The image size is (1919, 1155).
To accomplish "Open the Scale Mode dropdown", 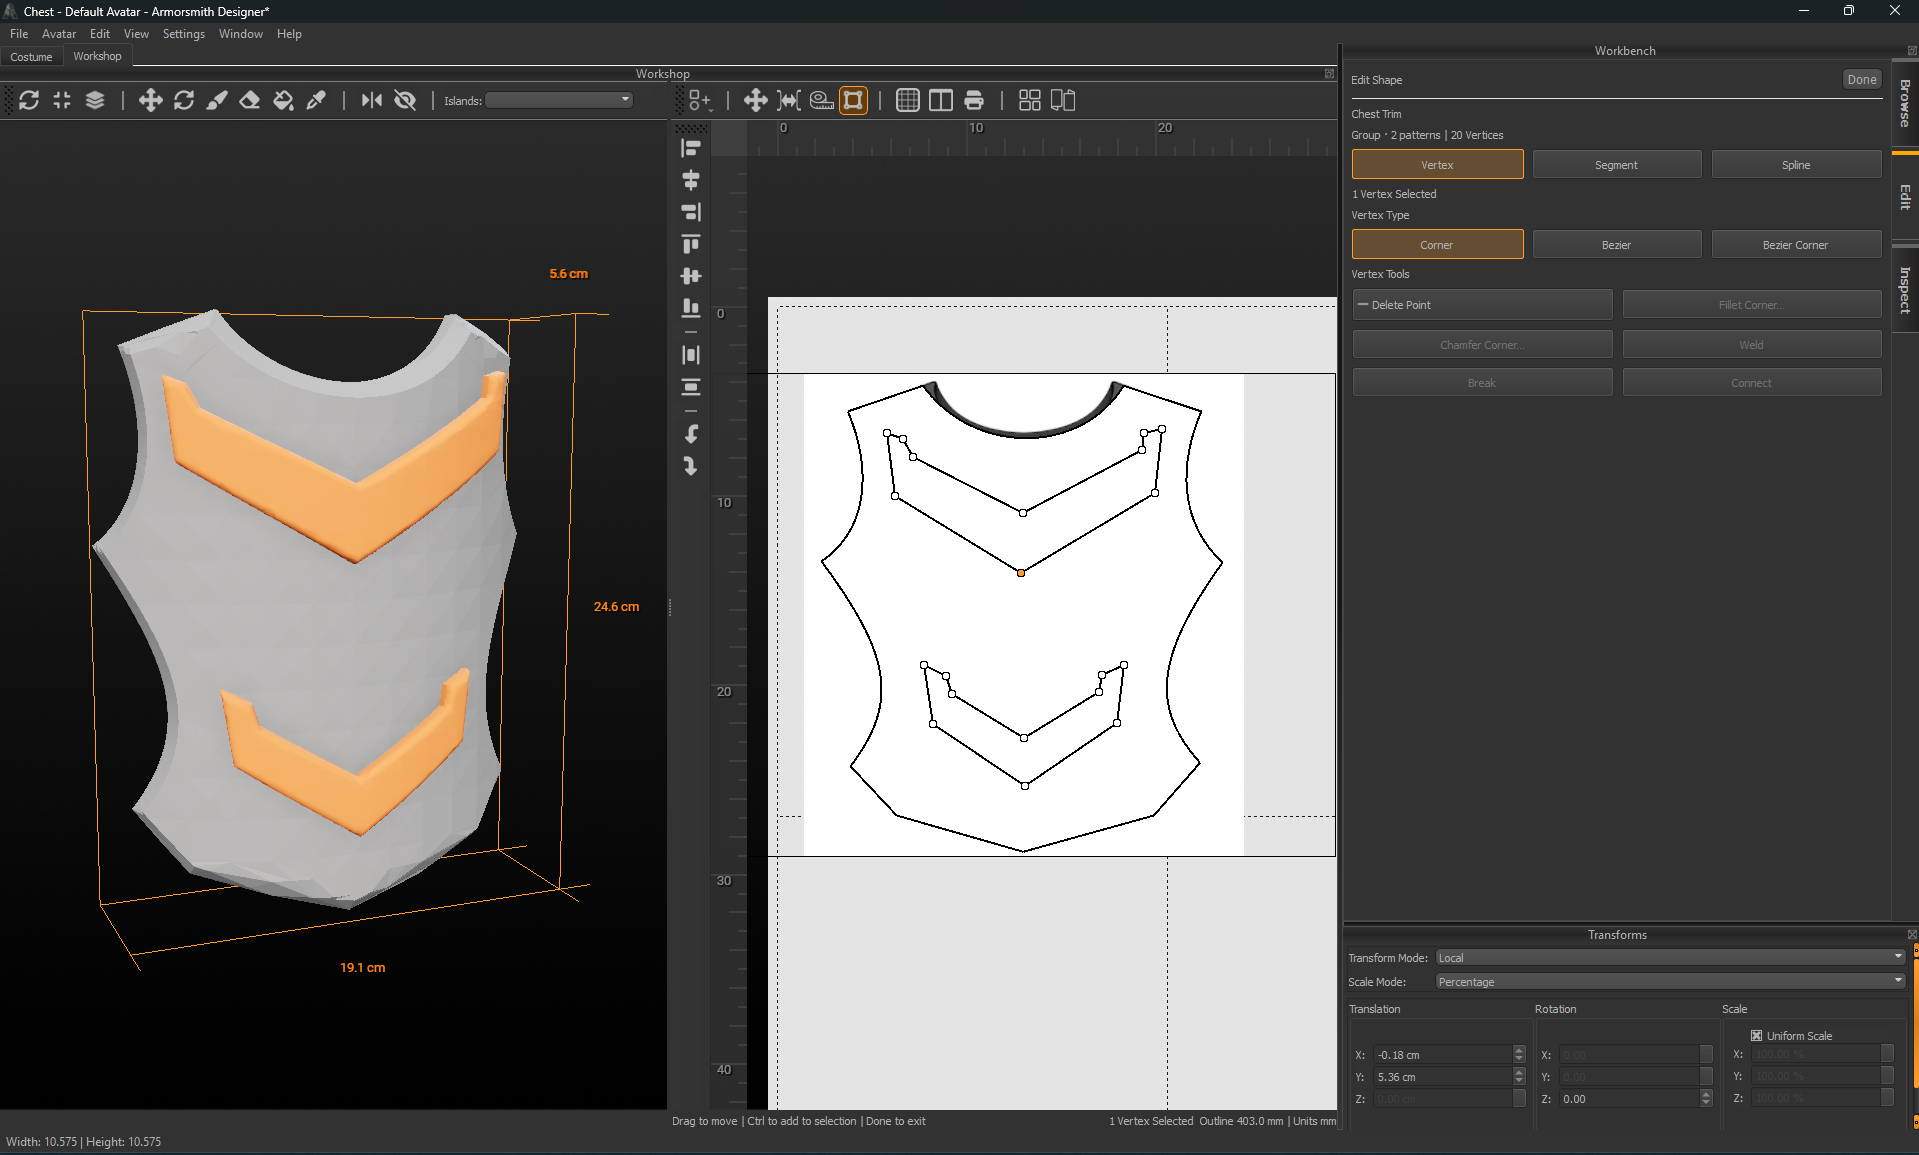I will tap(1670, 982).
